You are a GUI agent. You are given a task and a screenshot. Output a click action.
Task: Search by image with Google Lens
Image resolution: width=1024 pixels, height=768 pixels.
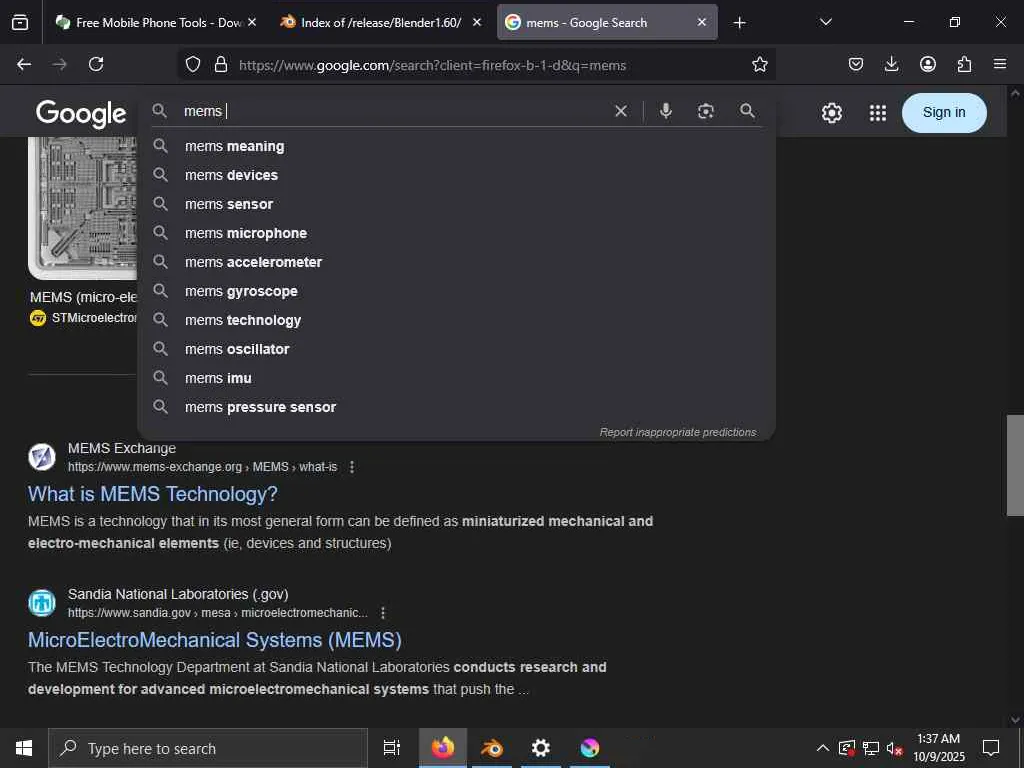click(705, 111)
